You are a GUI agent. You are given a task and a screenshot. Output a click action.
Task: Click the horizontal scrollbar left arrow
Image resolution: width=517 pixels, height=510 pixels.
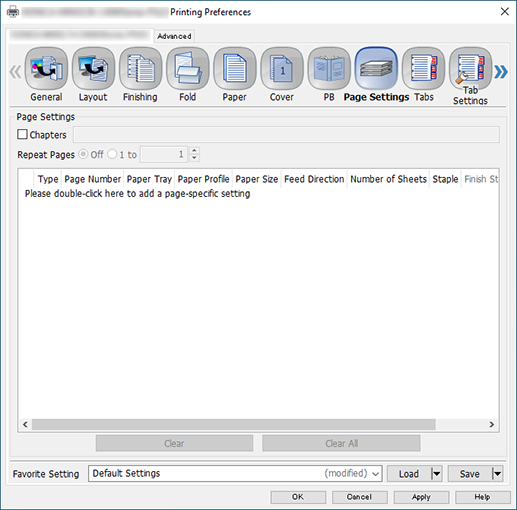point(25,424)
